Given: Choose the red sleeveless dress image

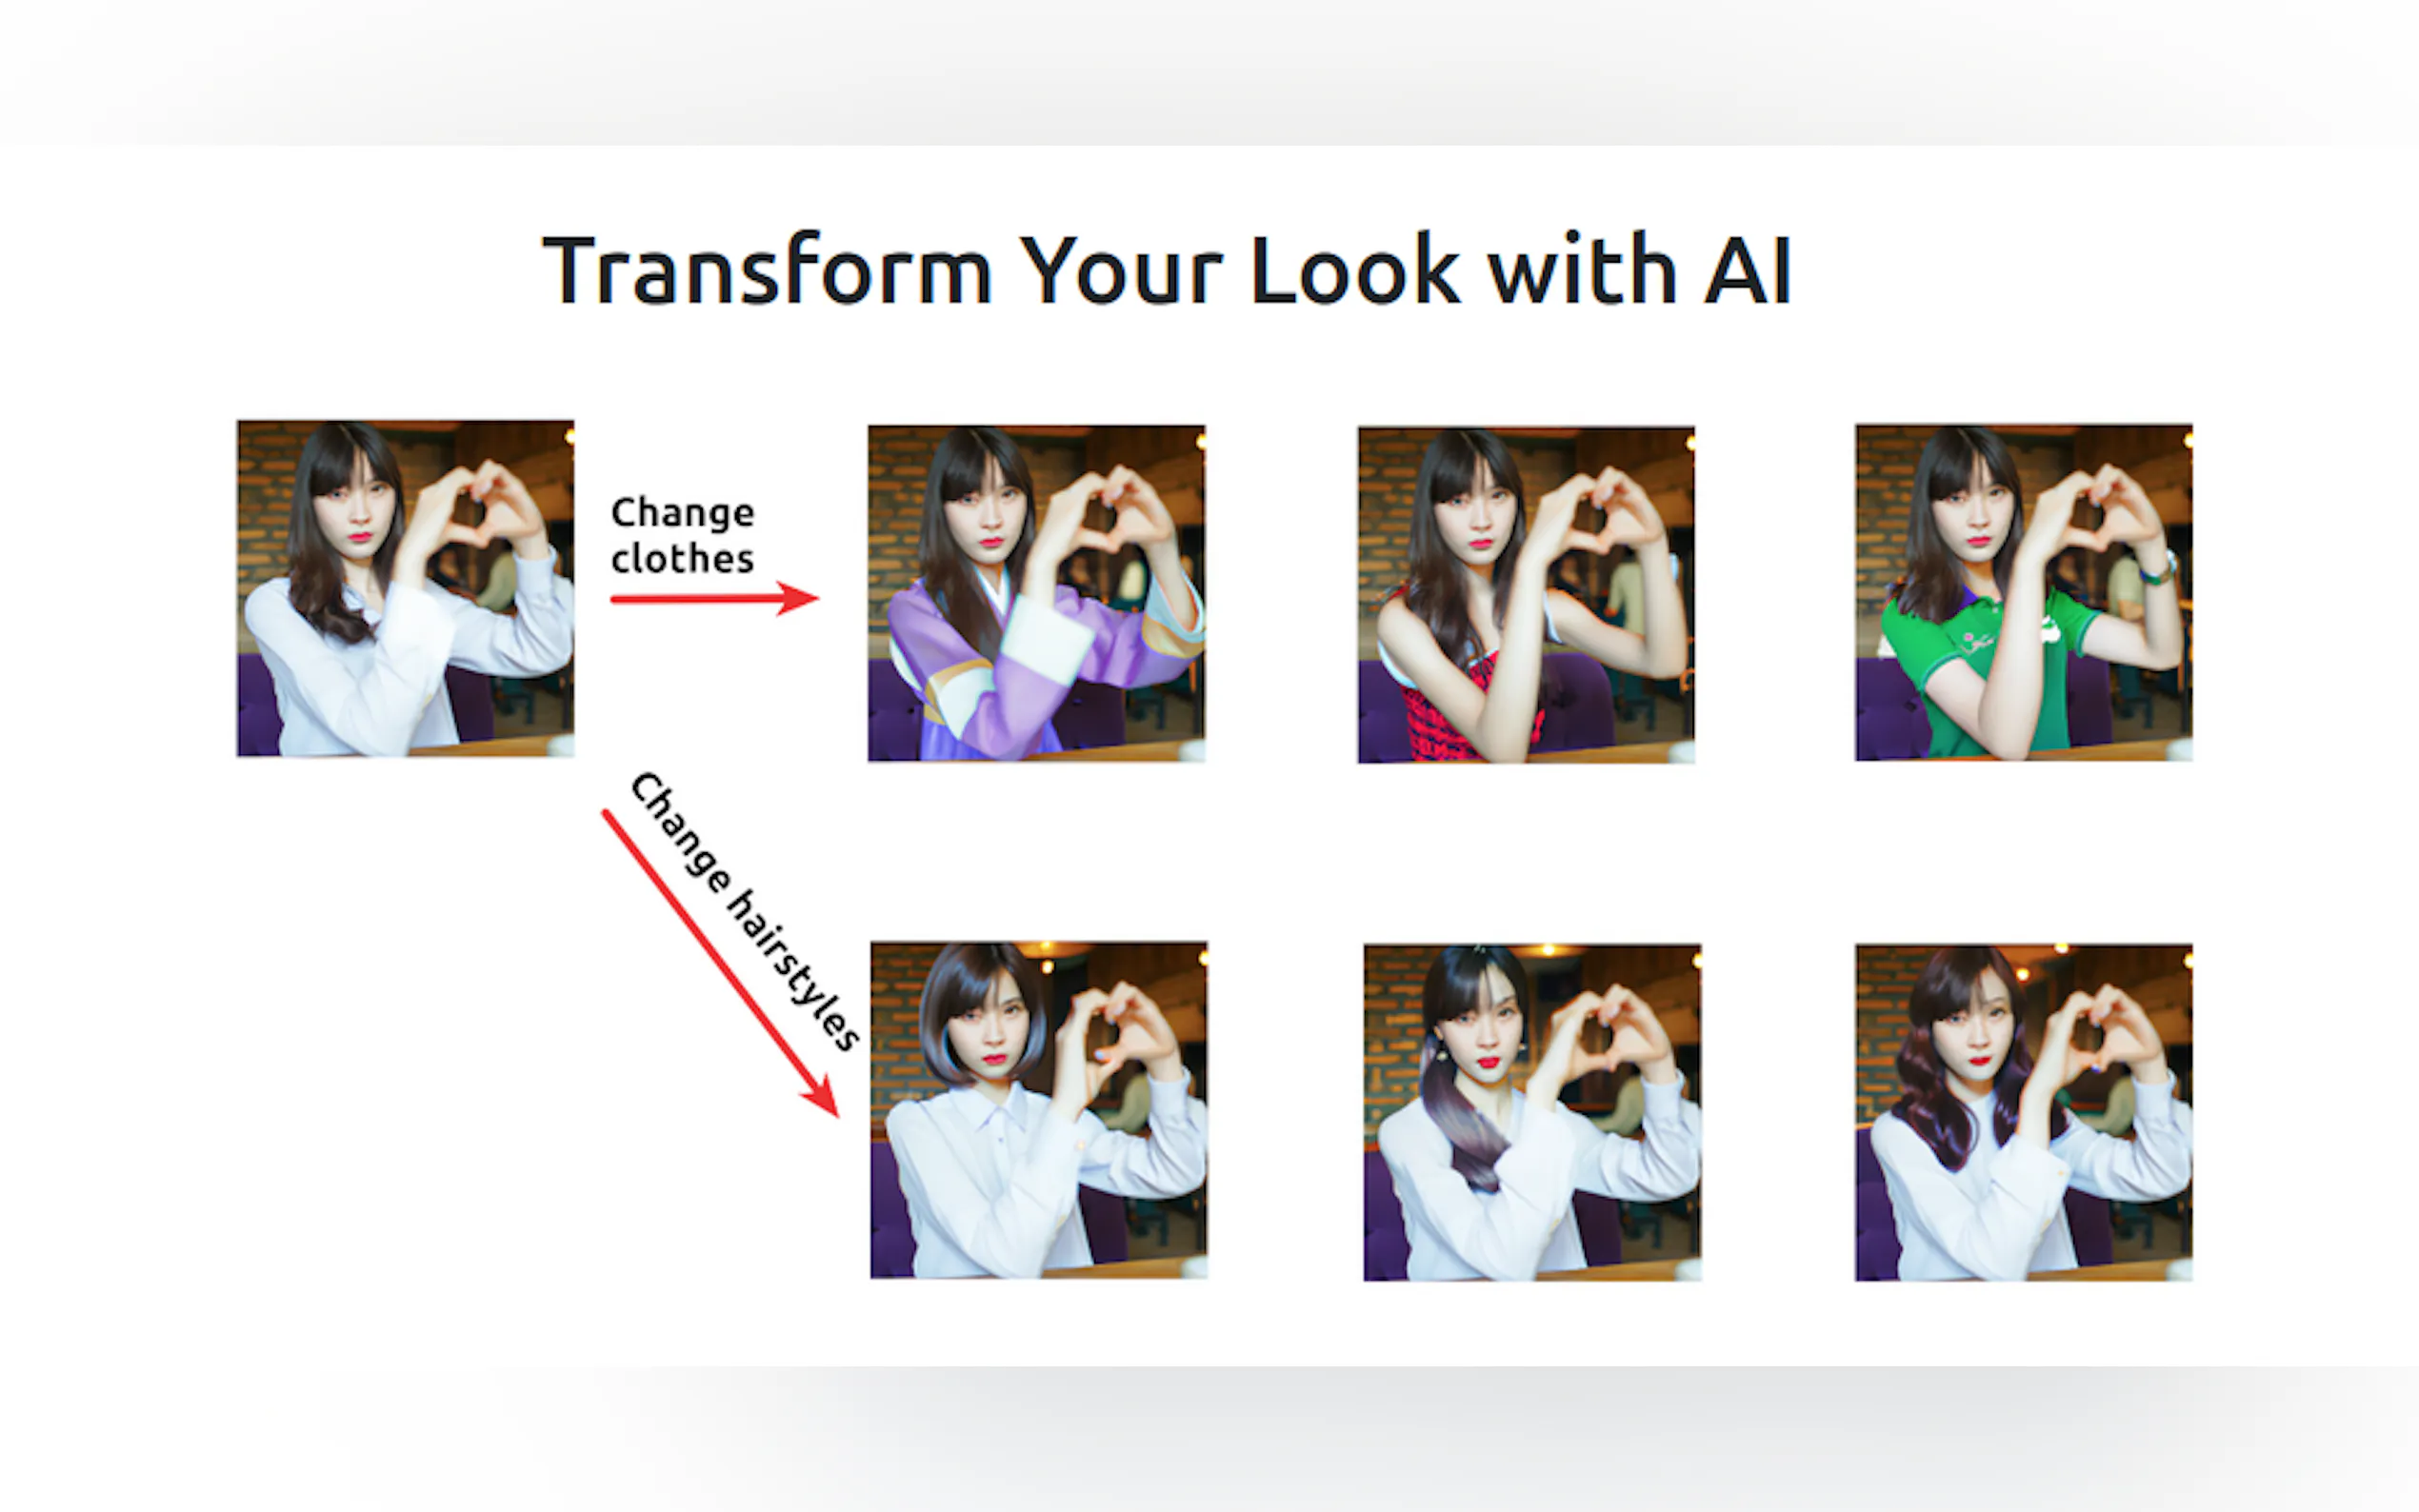Looking at the screenshot, I should (1526, 595).
